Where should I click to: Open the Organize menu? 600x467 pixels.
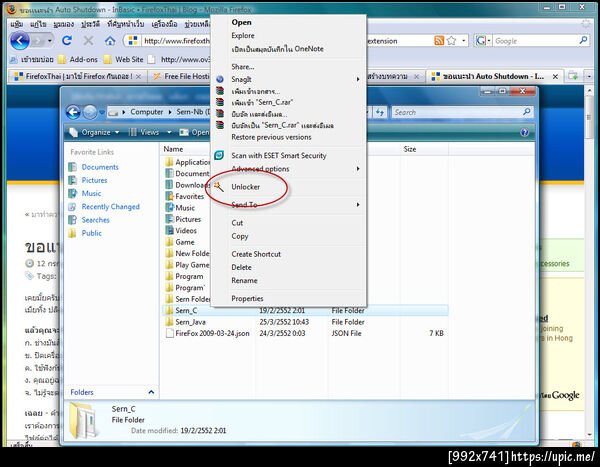(95, 132)
